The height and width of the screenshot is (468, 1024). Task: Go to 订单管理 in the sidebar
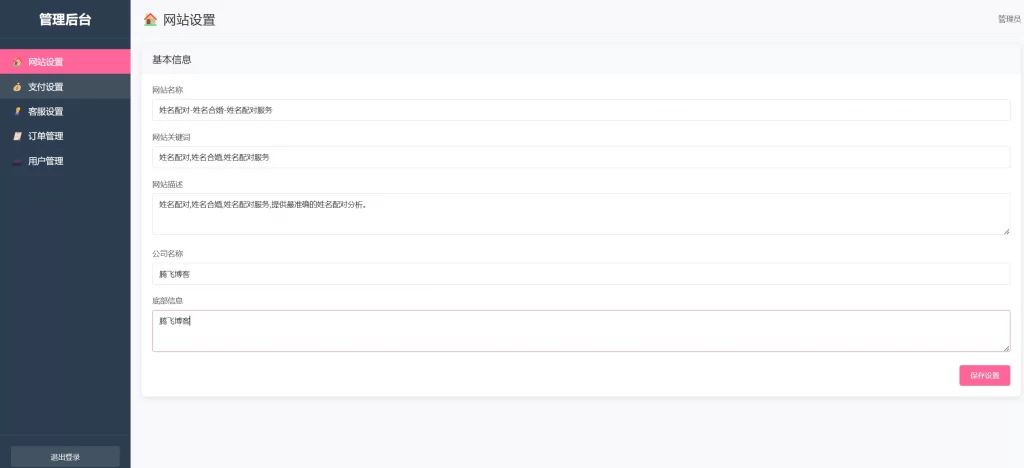[x=46, y=136]
